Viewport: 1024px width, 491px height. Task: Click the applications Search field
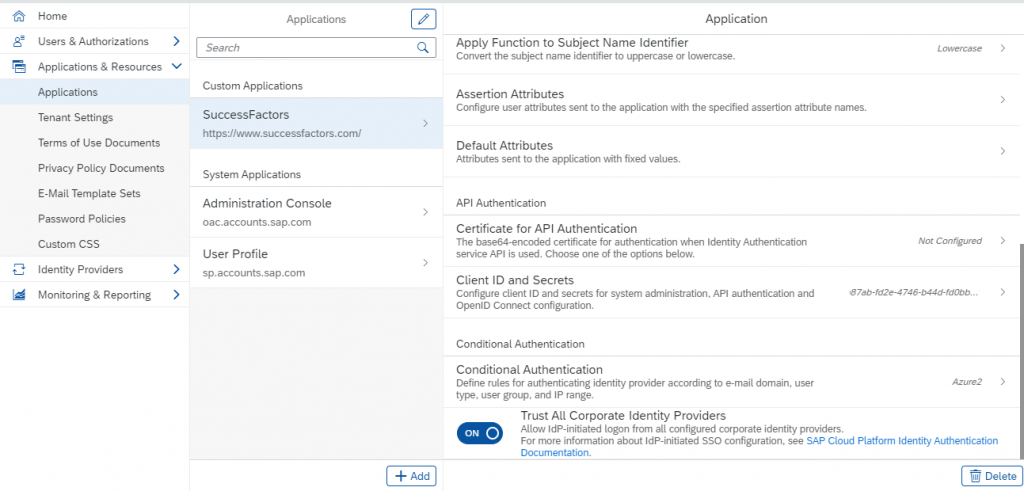[x=316, y=47]
